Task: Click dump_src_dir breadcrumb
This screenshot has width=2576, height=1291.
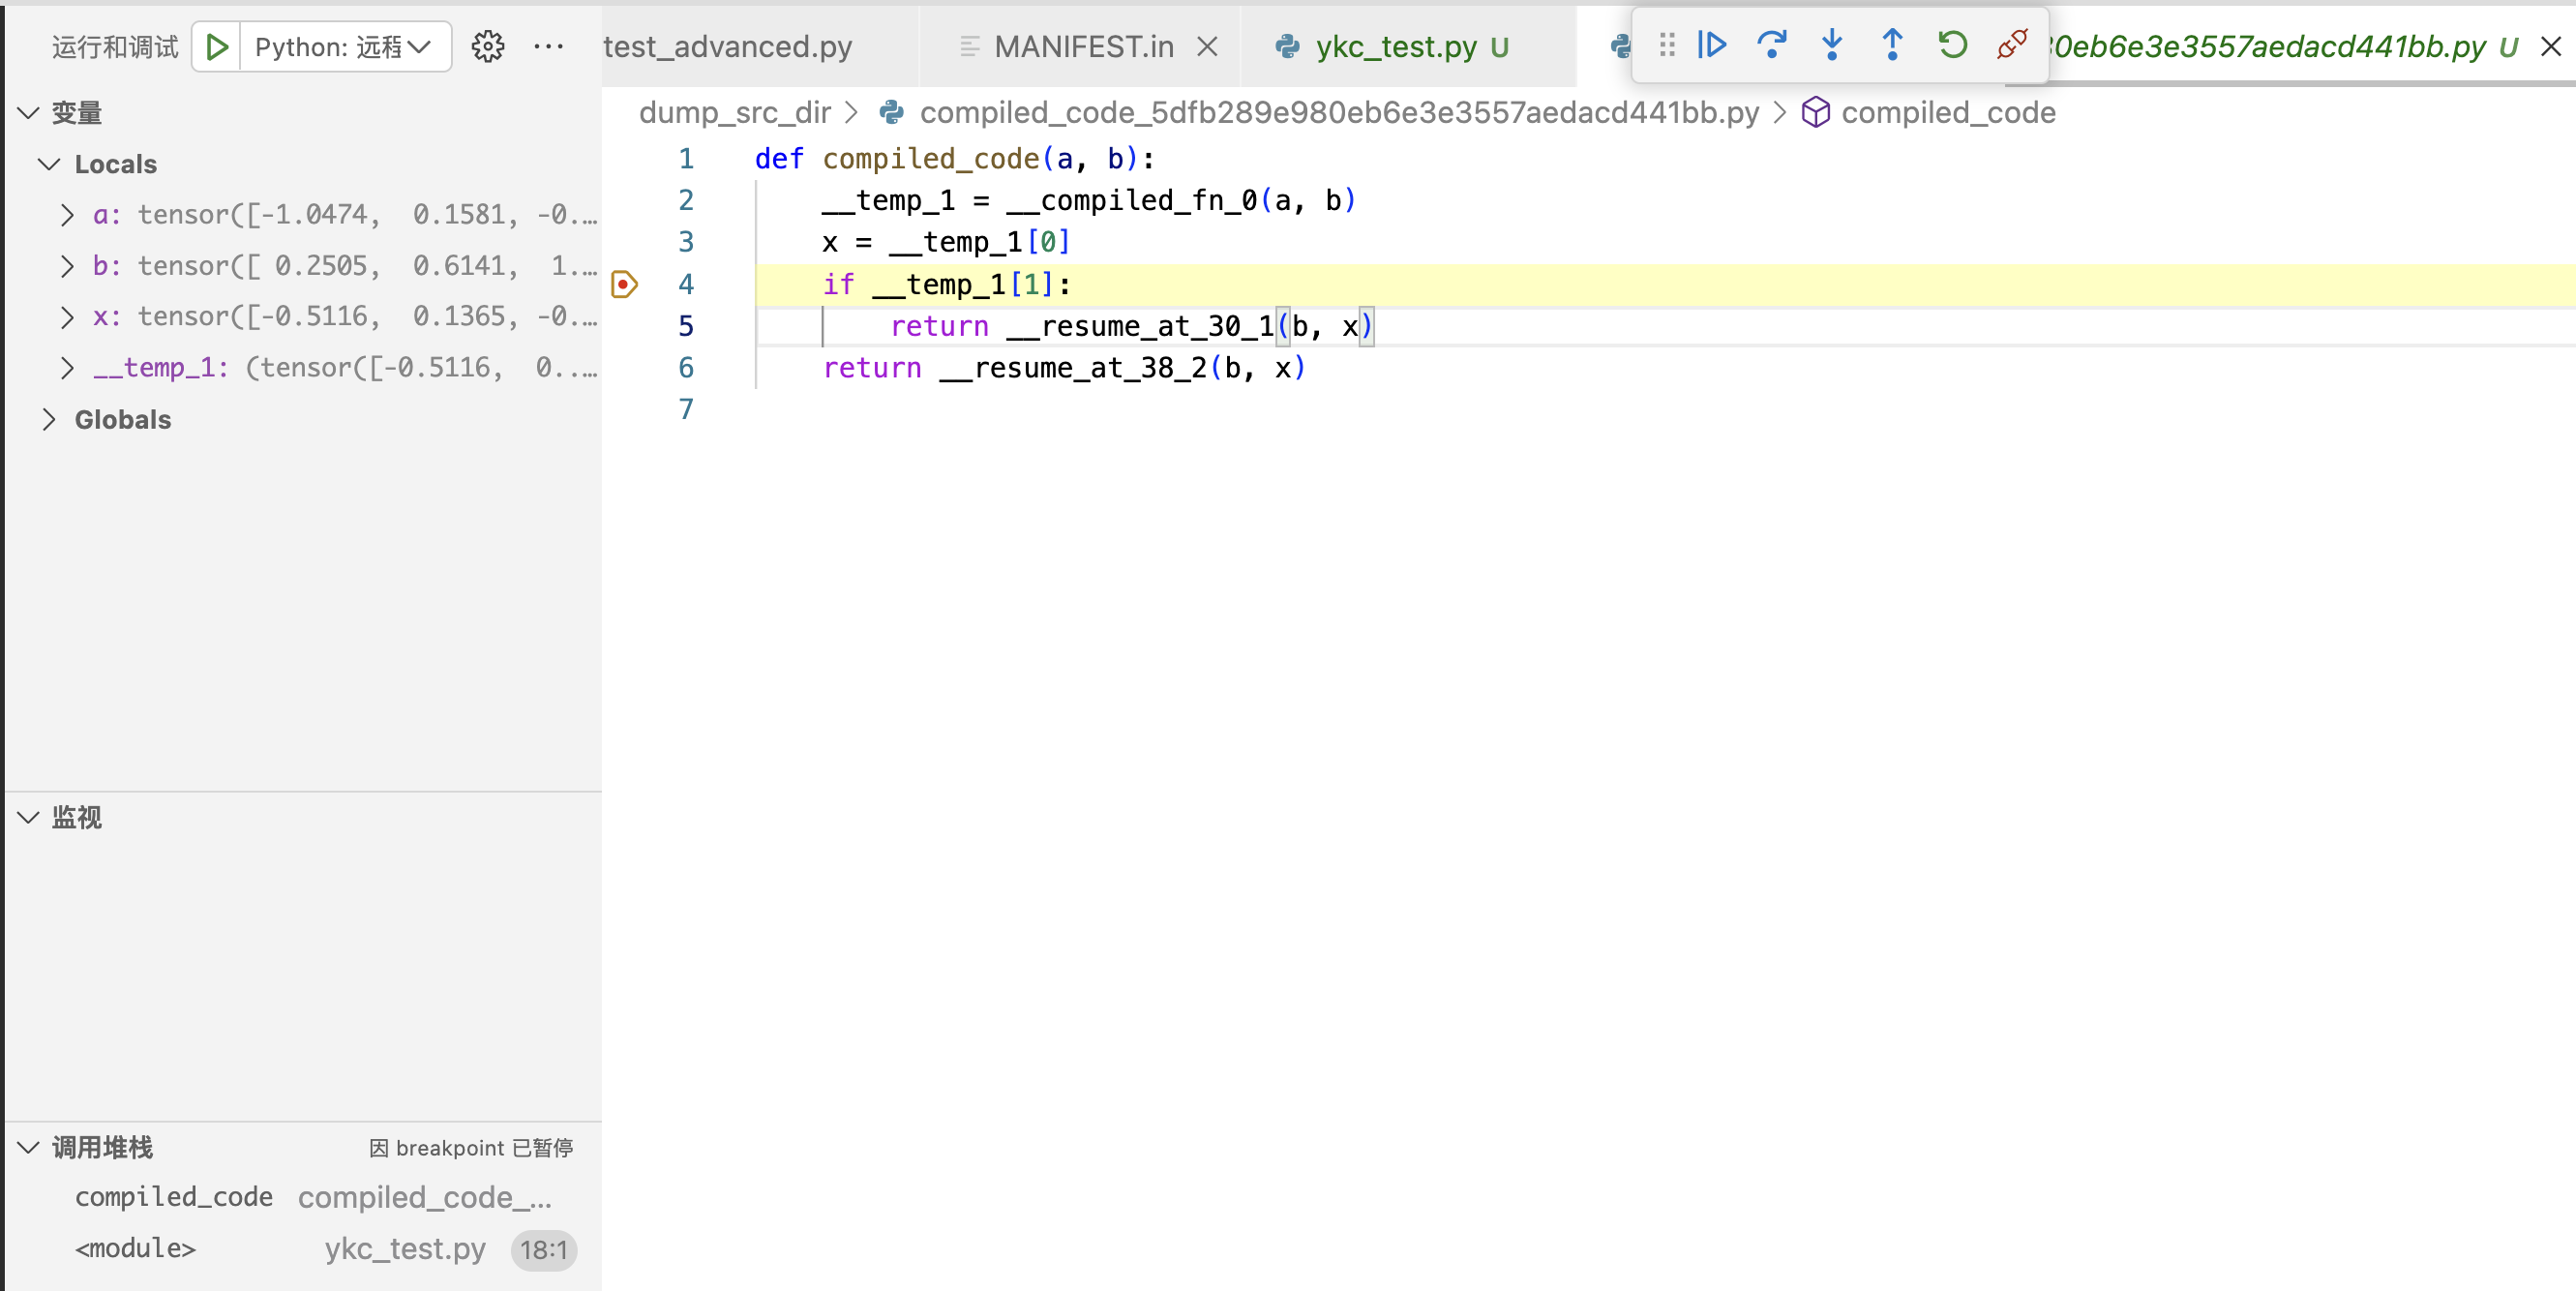Action: click(734, 113)
